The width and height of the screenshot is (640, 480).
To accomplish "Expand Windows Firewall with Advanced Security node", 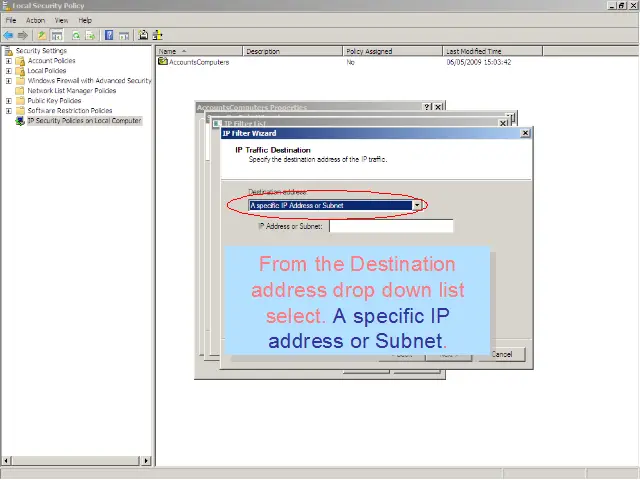I will pyautogui.click(x=9, y=81).
